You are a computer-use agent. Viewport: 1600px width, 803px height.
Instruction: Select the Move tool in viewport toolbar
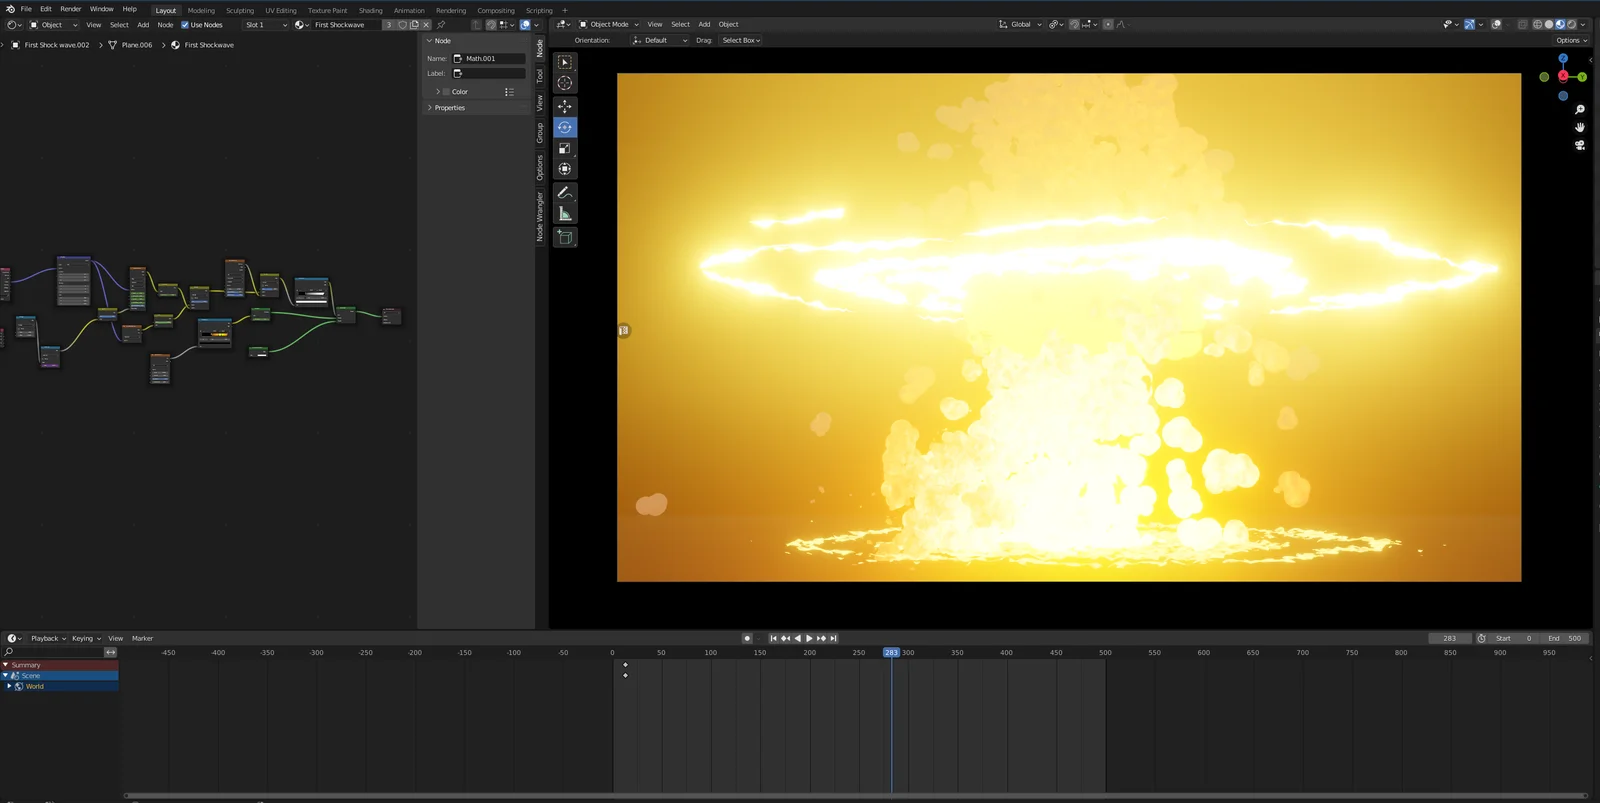pyautogui.click(x=565, y=106)
